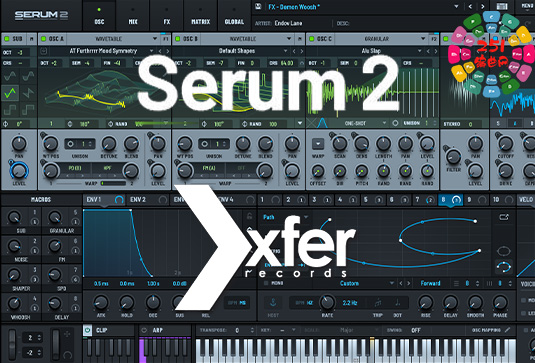Load next OSC A wavetable

click(x=168, y=51)
